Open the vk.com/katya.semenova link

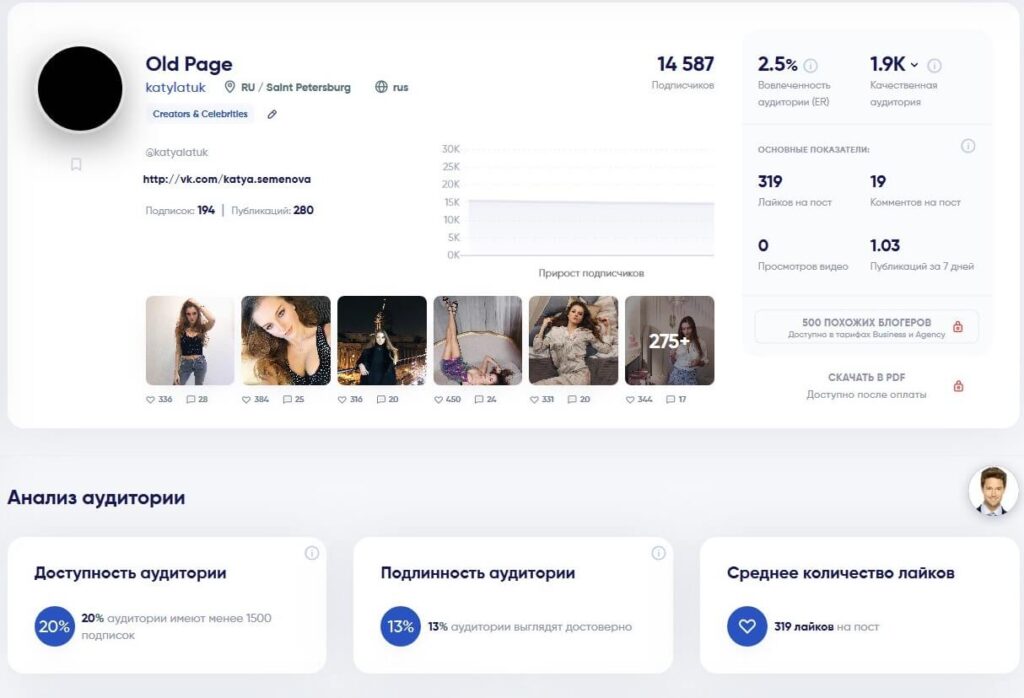(x=226, y=179)
